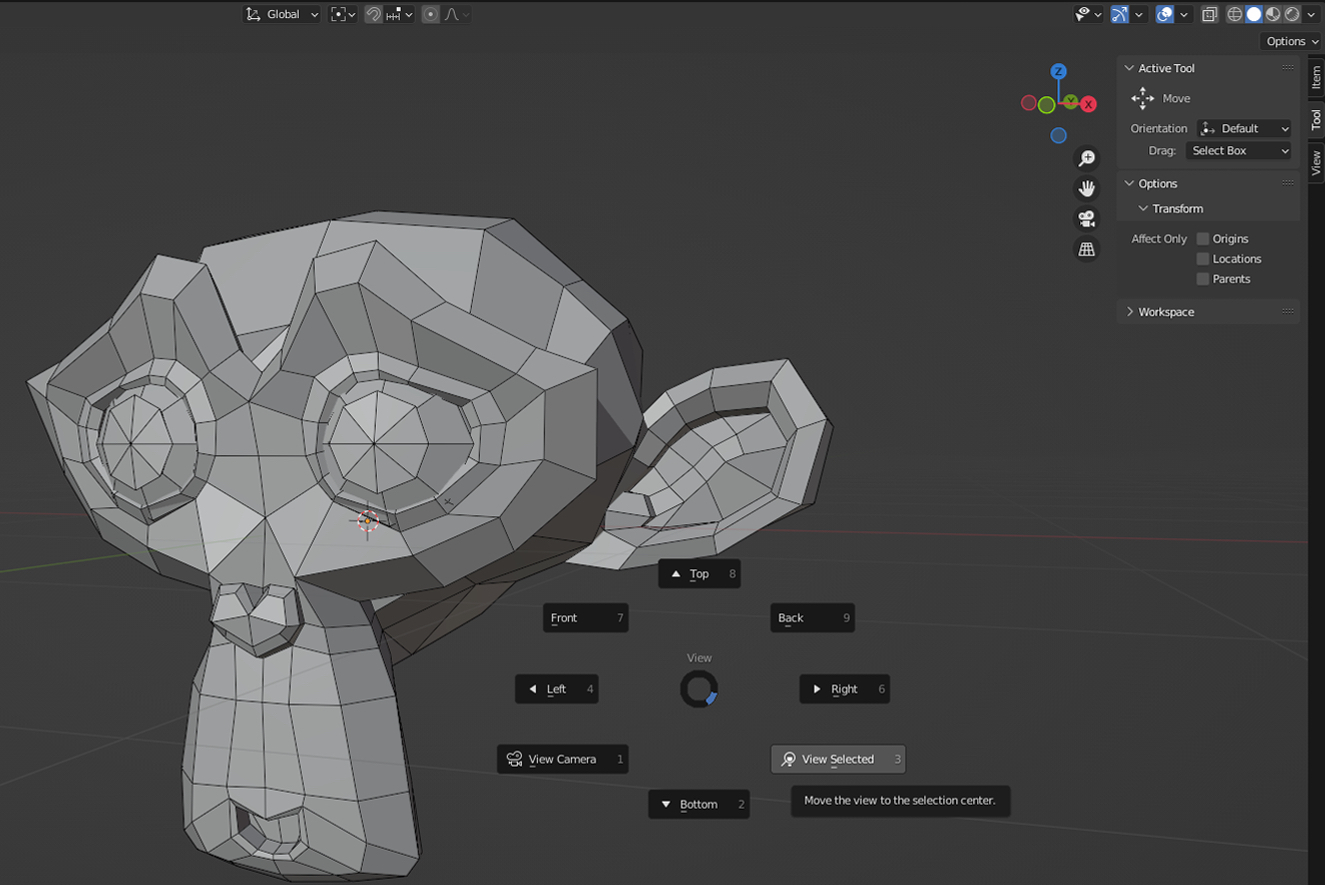Click the zoom magnifier in viewport sidebar
The height and width of the screenshot is (885, 1325).
pyautogui.click(x=1086, y=157)
